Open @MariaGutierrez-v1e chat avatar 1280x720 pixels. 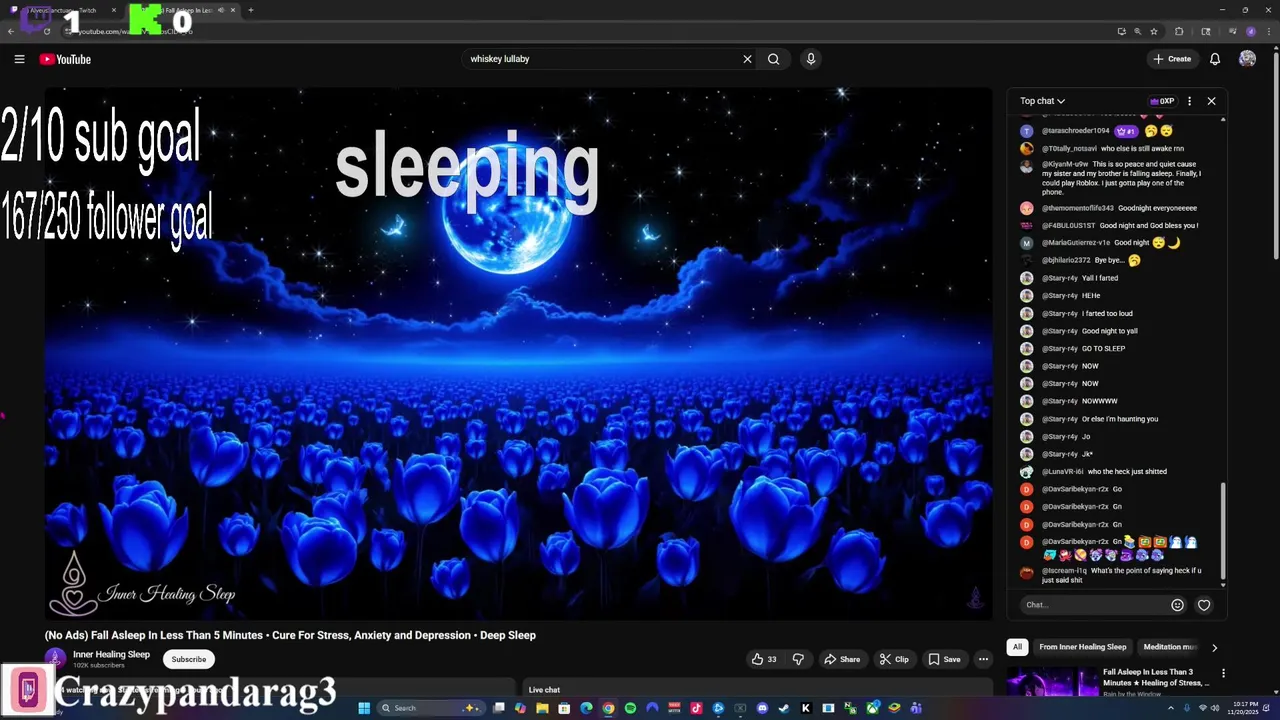click(x=1026, y=243)
